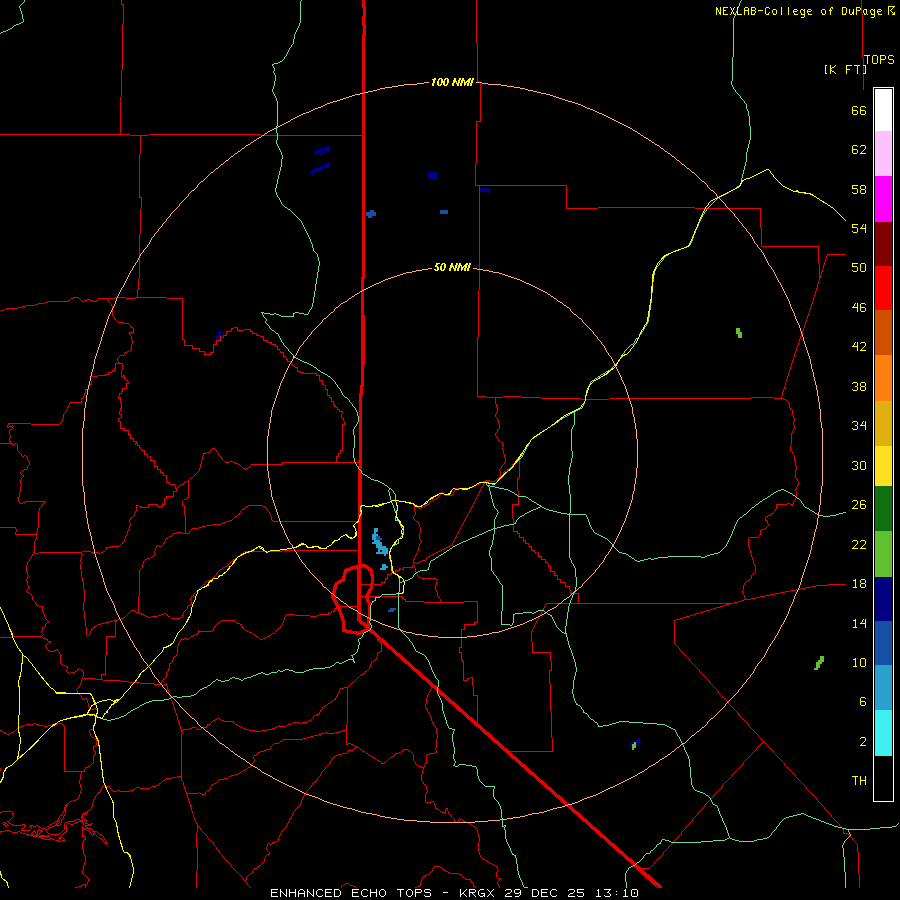Image resolution: width=900 pixels, height=900 pixels.
Task: Click the 6 scale value
Action: pos(862,702)
